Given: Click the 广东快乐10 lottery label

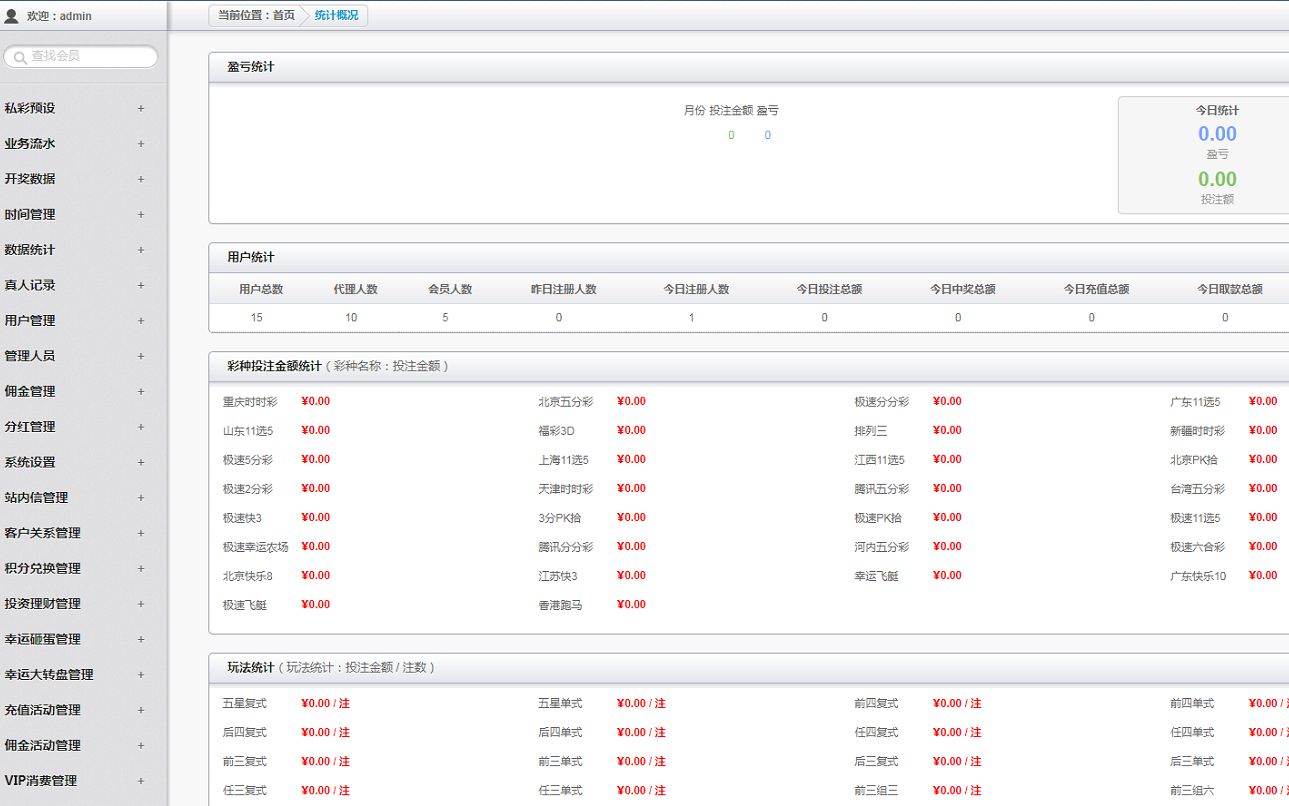Looking at the screenshot, I should 1198,576.
